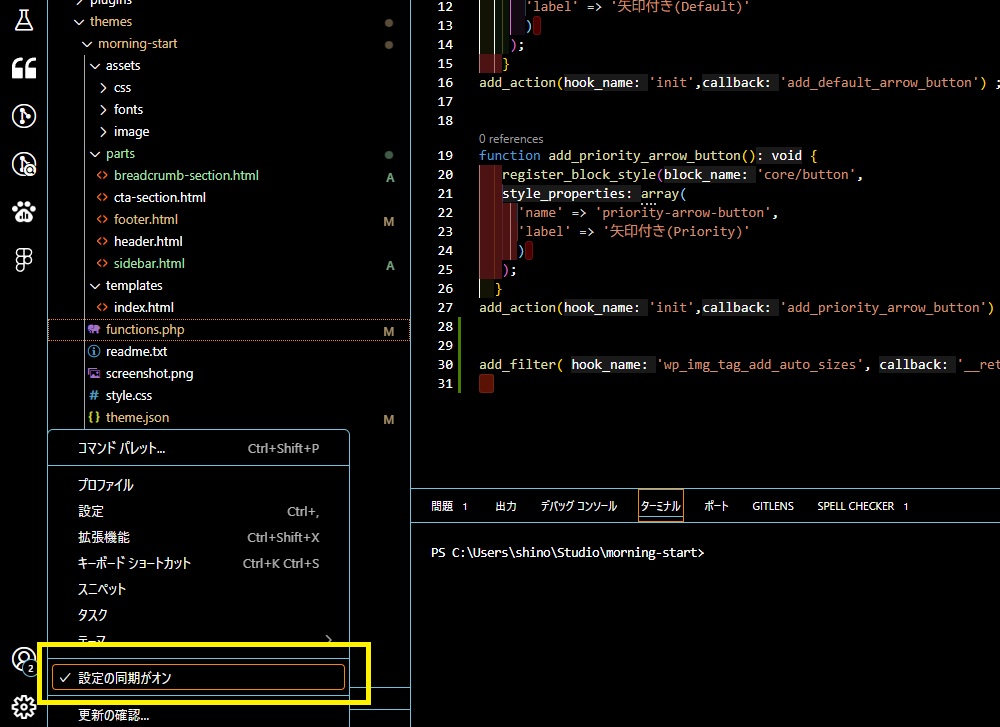Open スニペット menu entry

tap(198, 589)
